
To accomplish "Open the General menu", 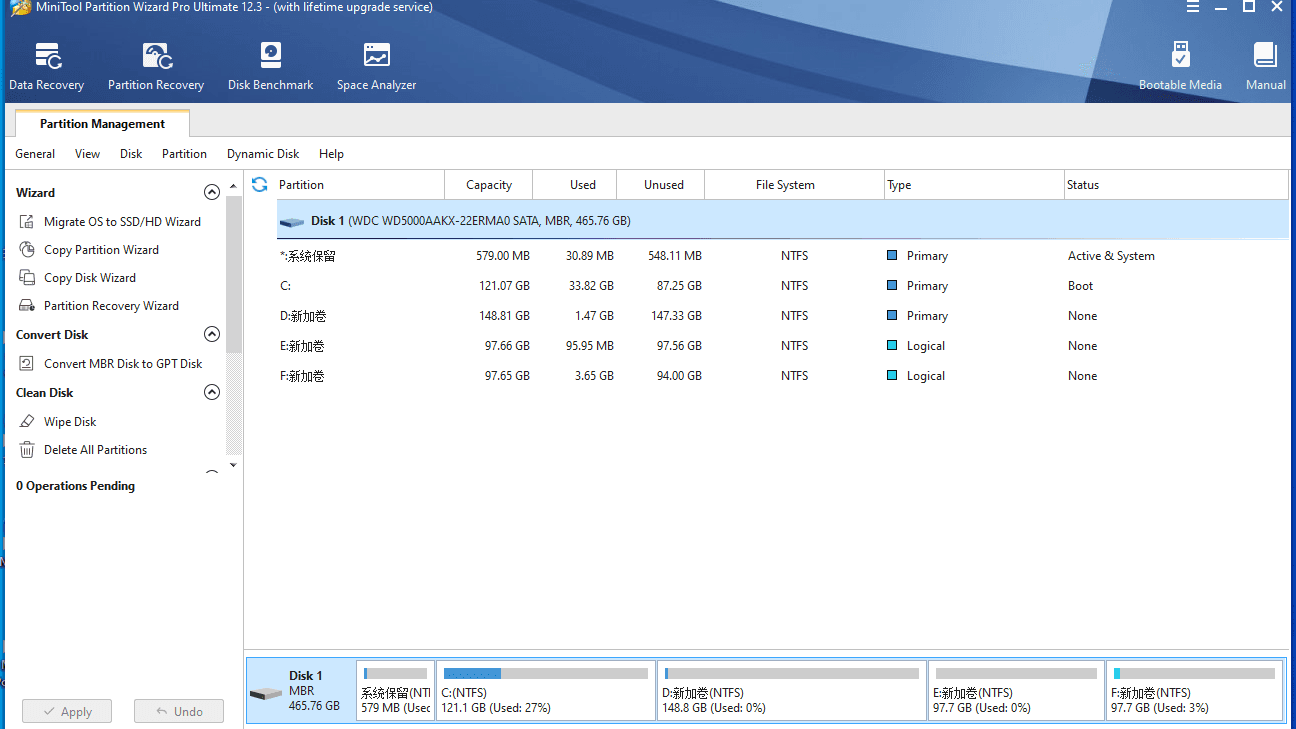I will click(35, 154).
